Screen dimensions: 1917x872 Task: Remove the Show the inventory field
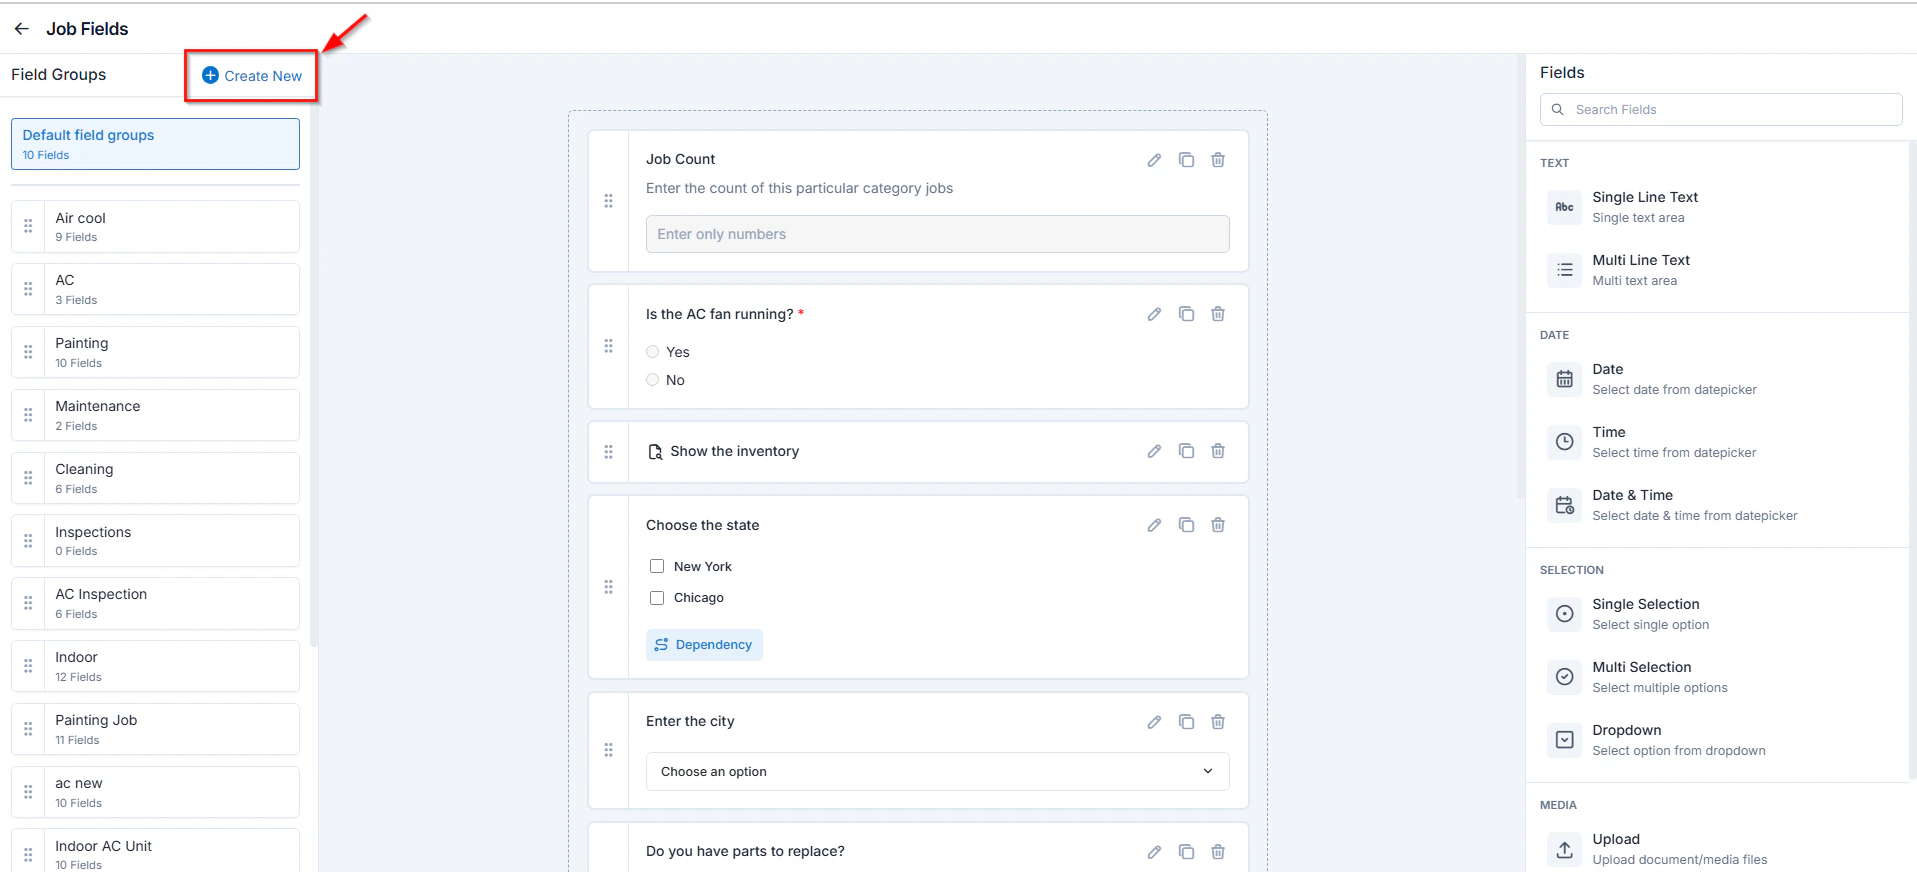[x=1218, y=451]
